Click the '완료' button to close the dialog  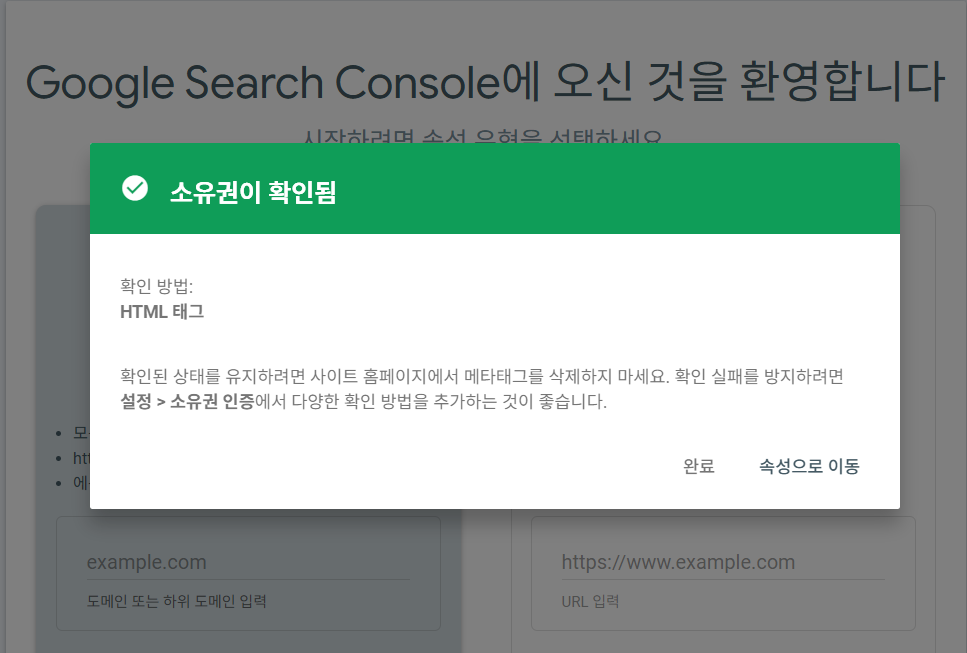point(699,466)
